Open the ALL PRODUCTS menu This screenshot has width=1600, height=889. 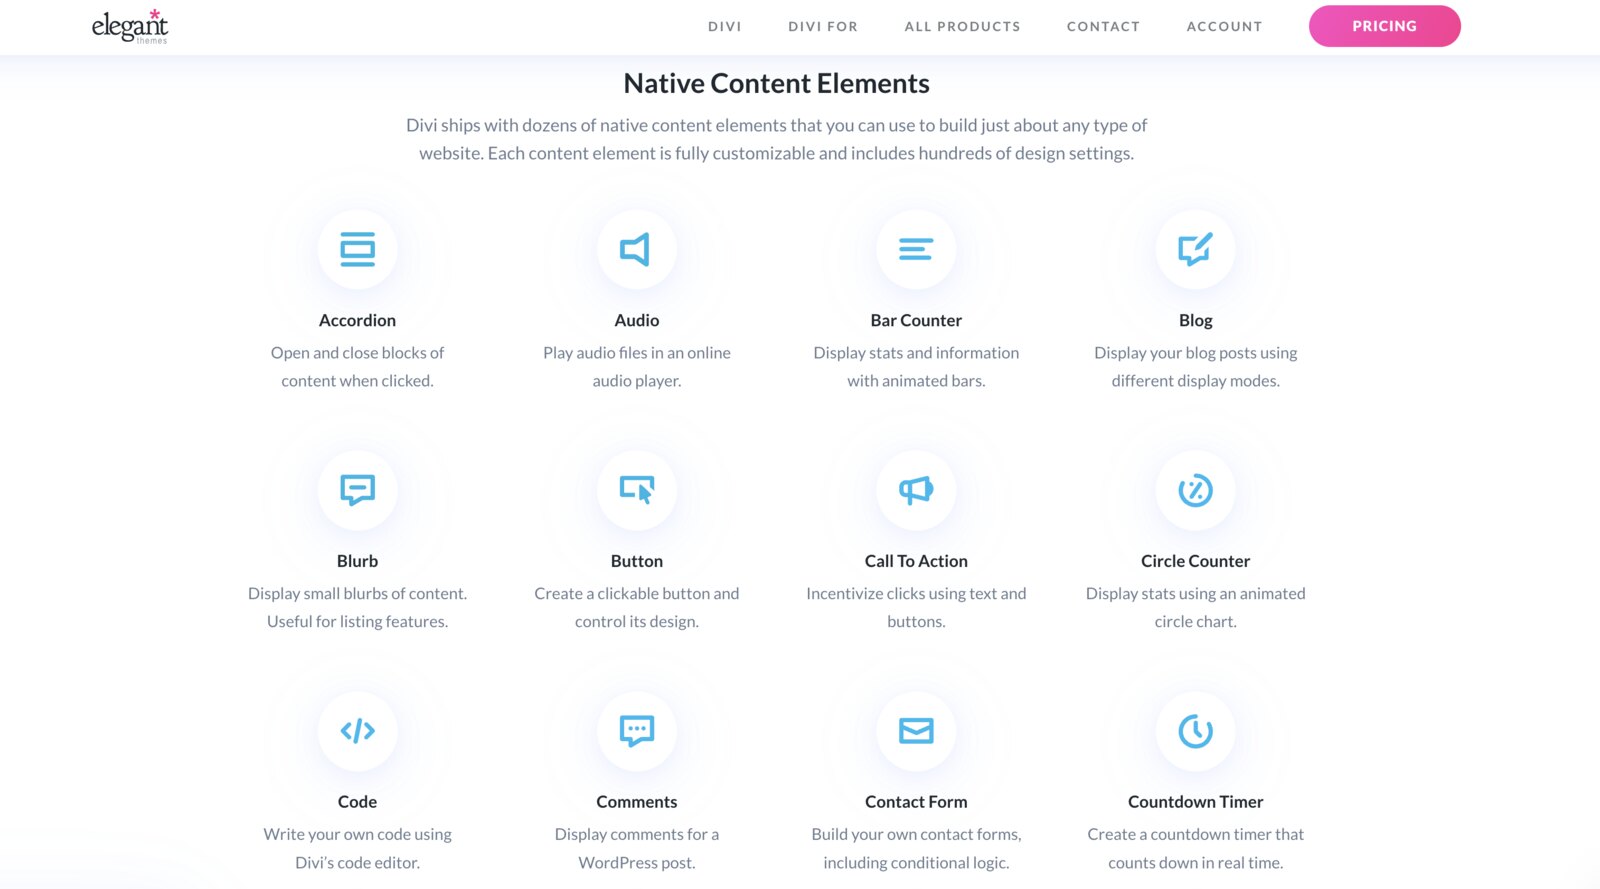[x=962, y=26]
